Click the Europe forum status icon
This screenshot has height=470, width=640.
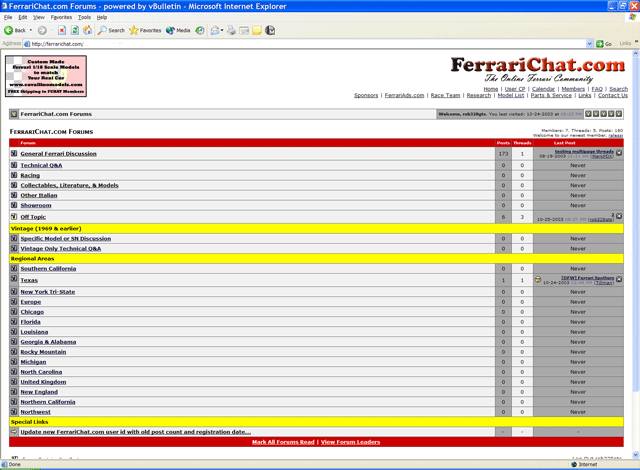click(x=14, y=302)
